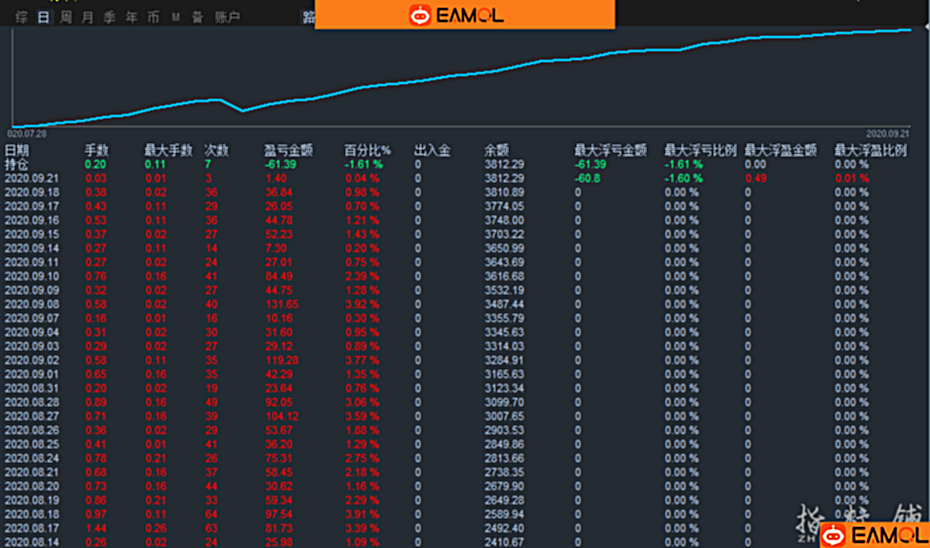The image size is (930, 548).
Task: Click the 104.12 profit value
Action: tap(282, 416)
